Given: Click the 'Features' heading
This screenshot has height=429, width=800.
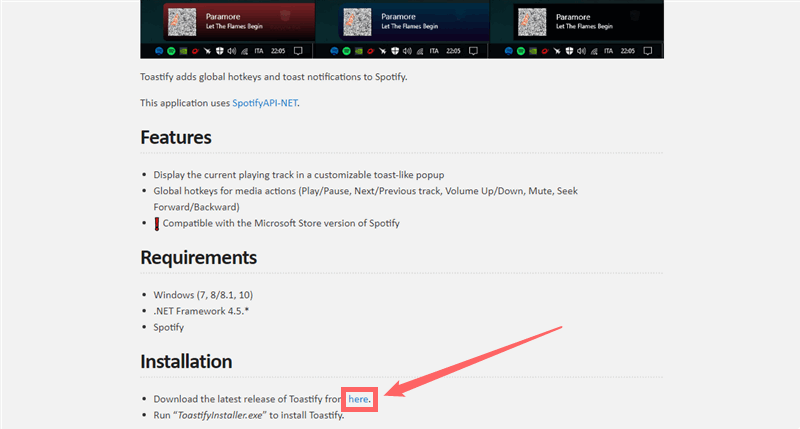Looking at the screenshot, I should point(176,137).
